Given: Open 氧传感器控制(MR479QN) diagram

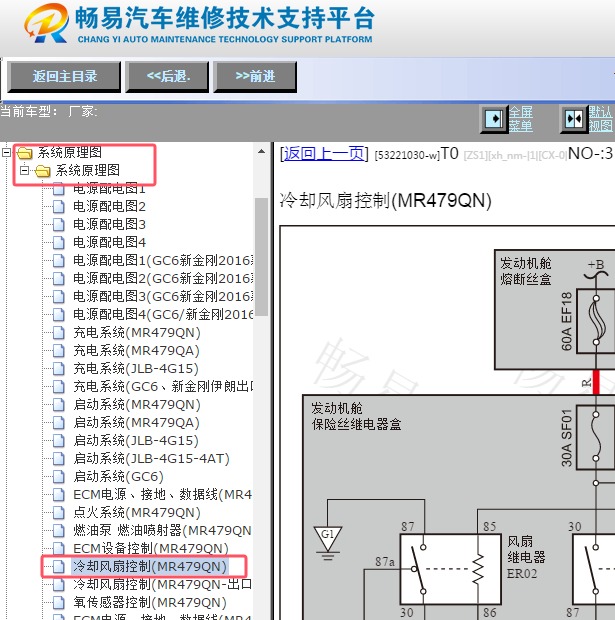Looking at the screenshot, I should (x=150, y=603).
